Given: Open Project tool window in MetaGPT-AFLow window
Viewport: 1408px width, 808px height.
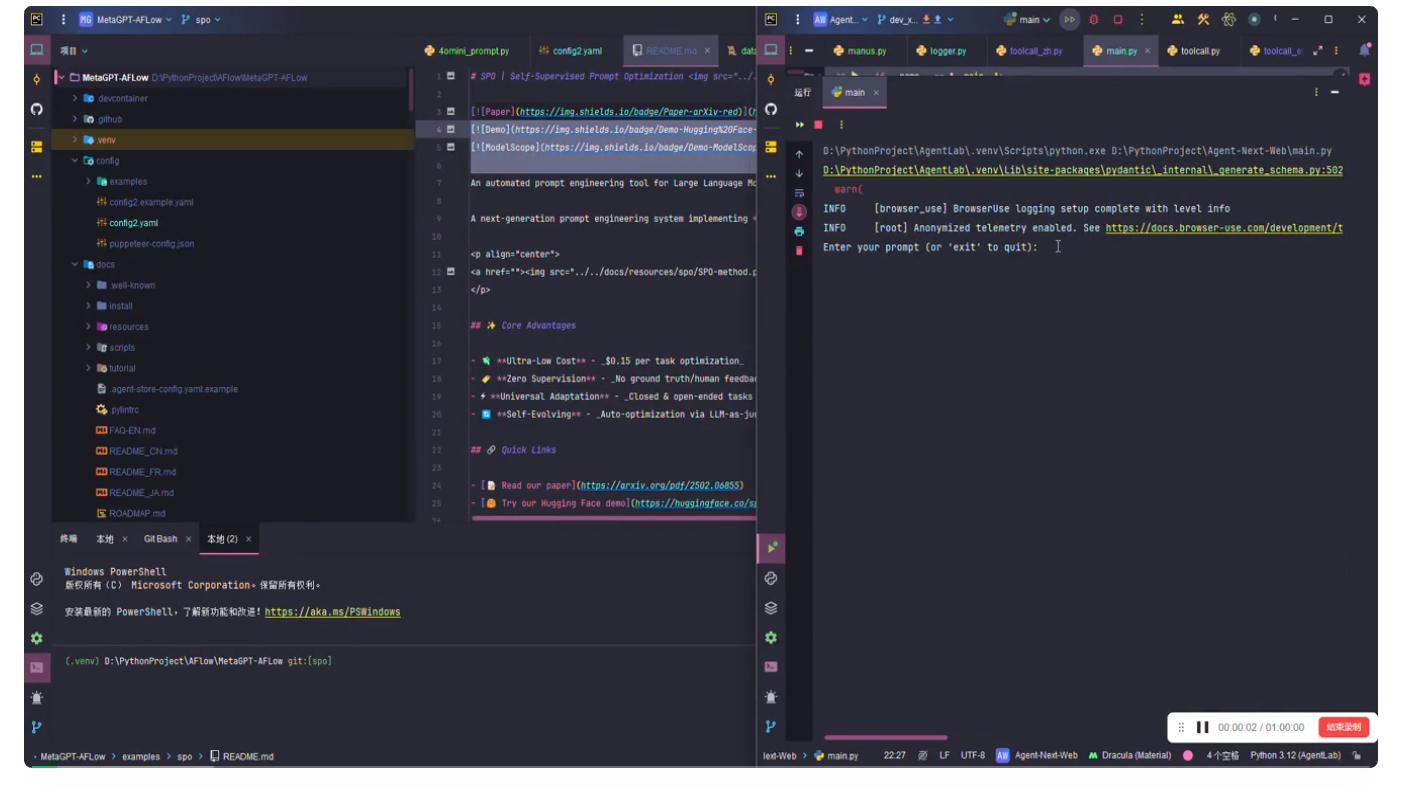Looking at the screenshot, I should (37, 50).
